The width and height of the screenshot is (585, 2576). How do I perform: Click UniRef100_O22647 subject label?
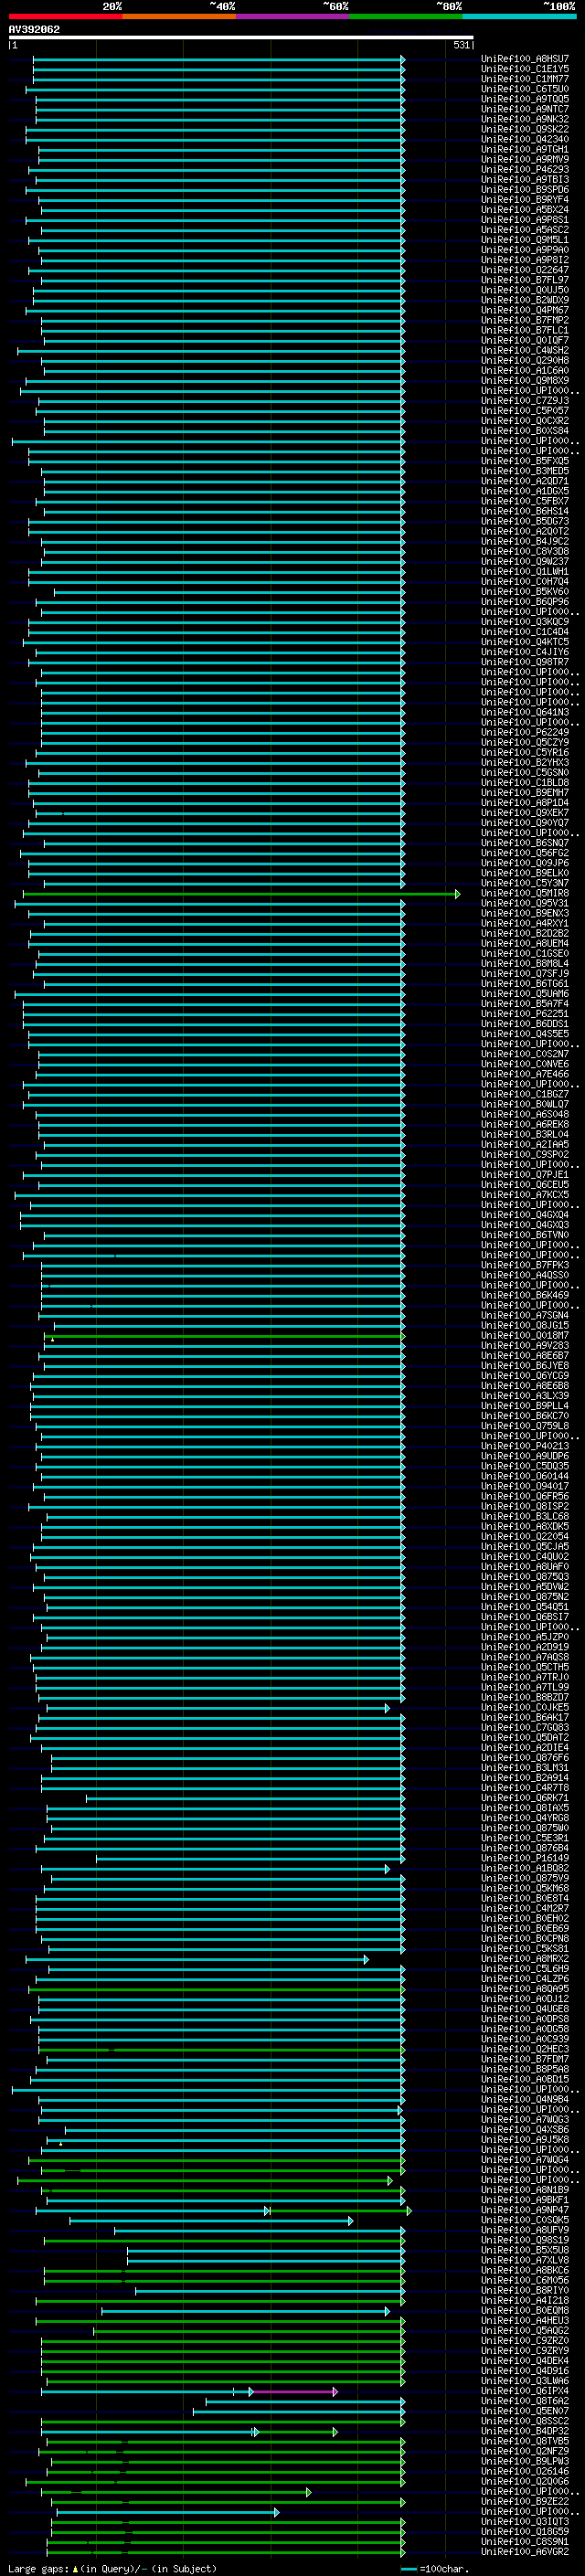coord(525,270)
